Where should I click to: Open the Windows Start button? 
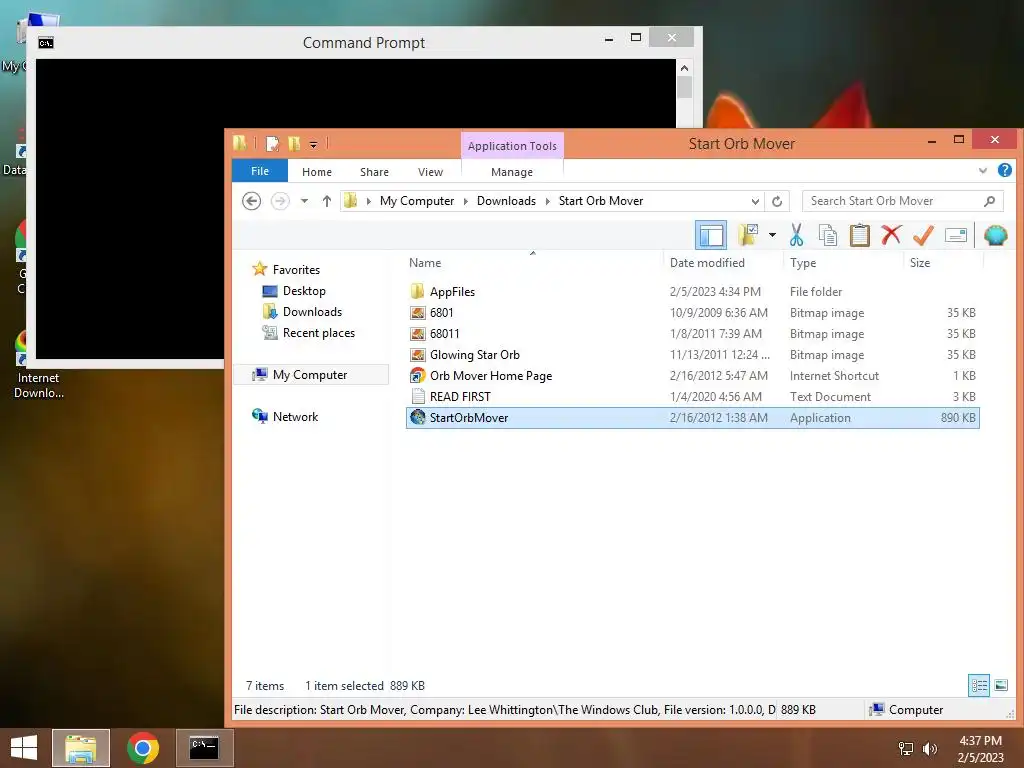point(24,748)
